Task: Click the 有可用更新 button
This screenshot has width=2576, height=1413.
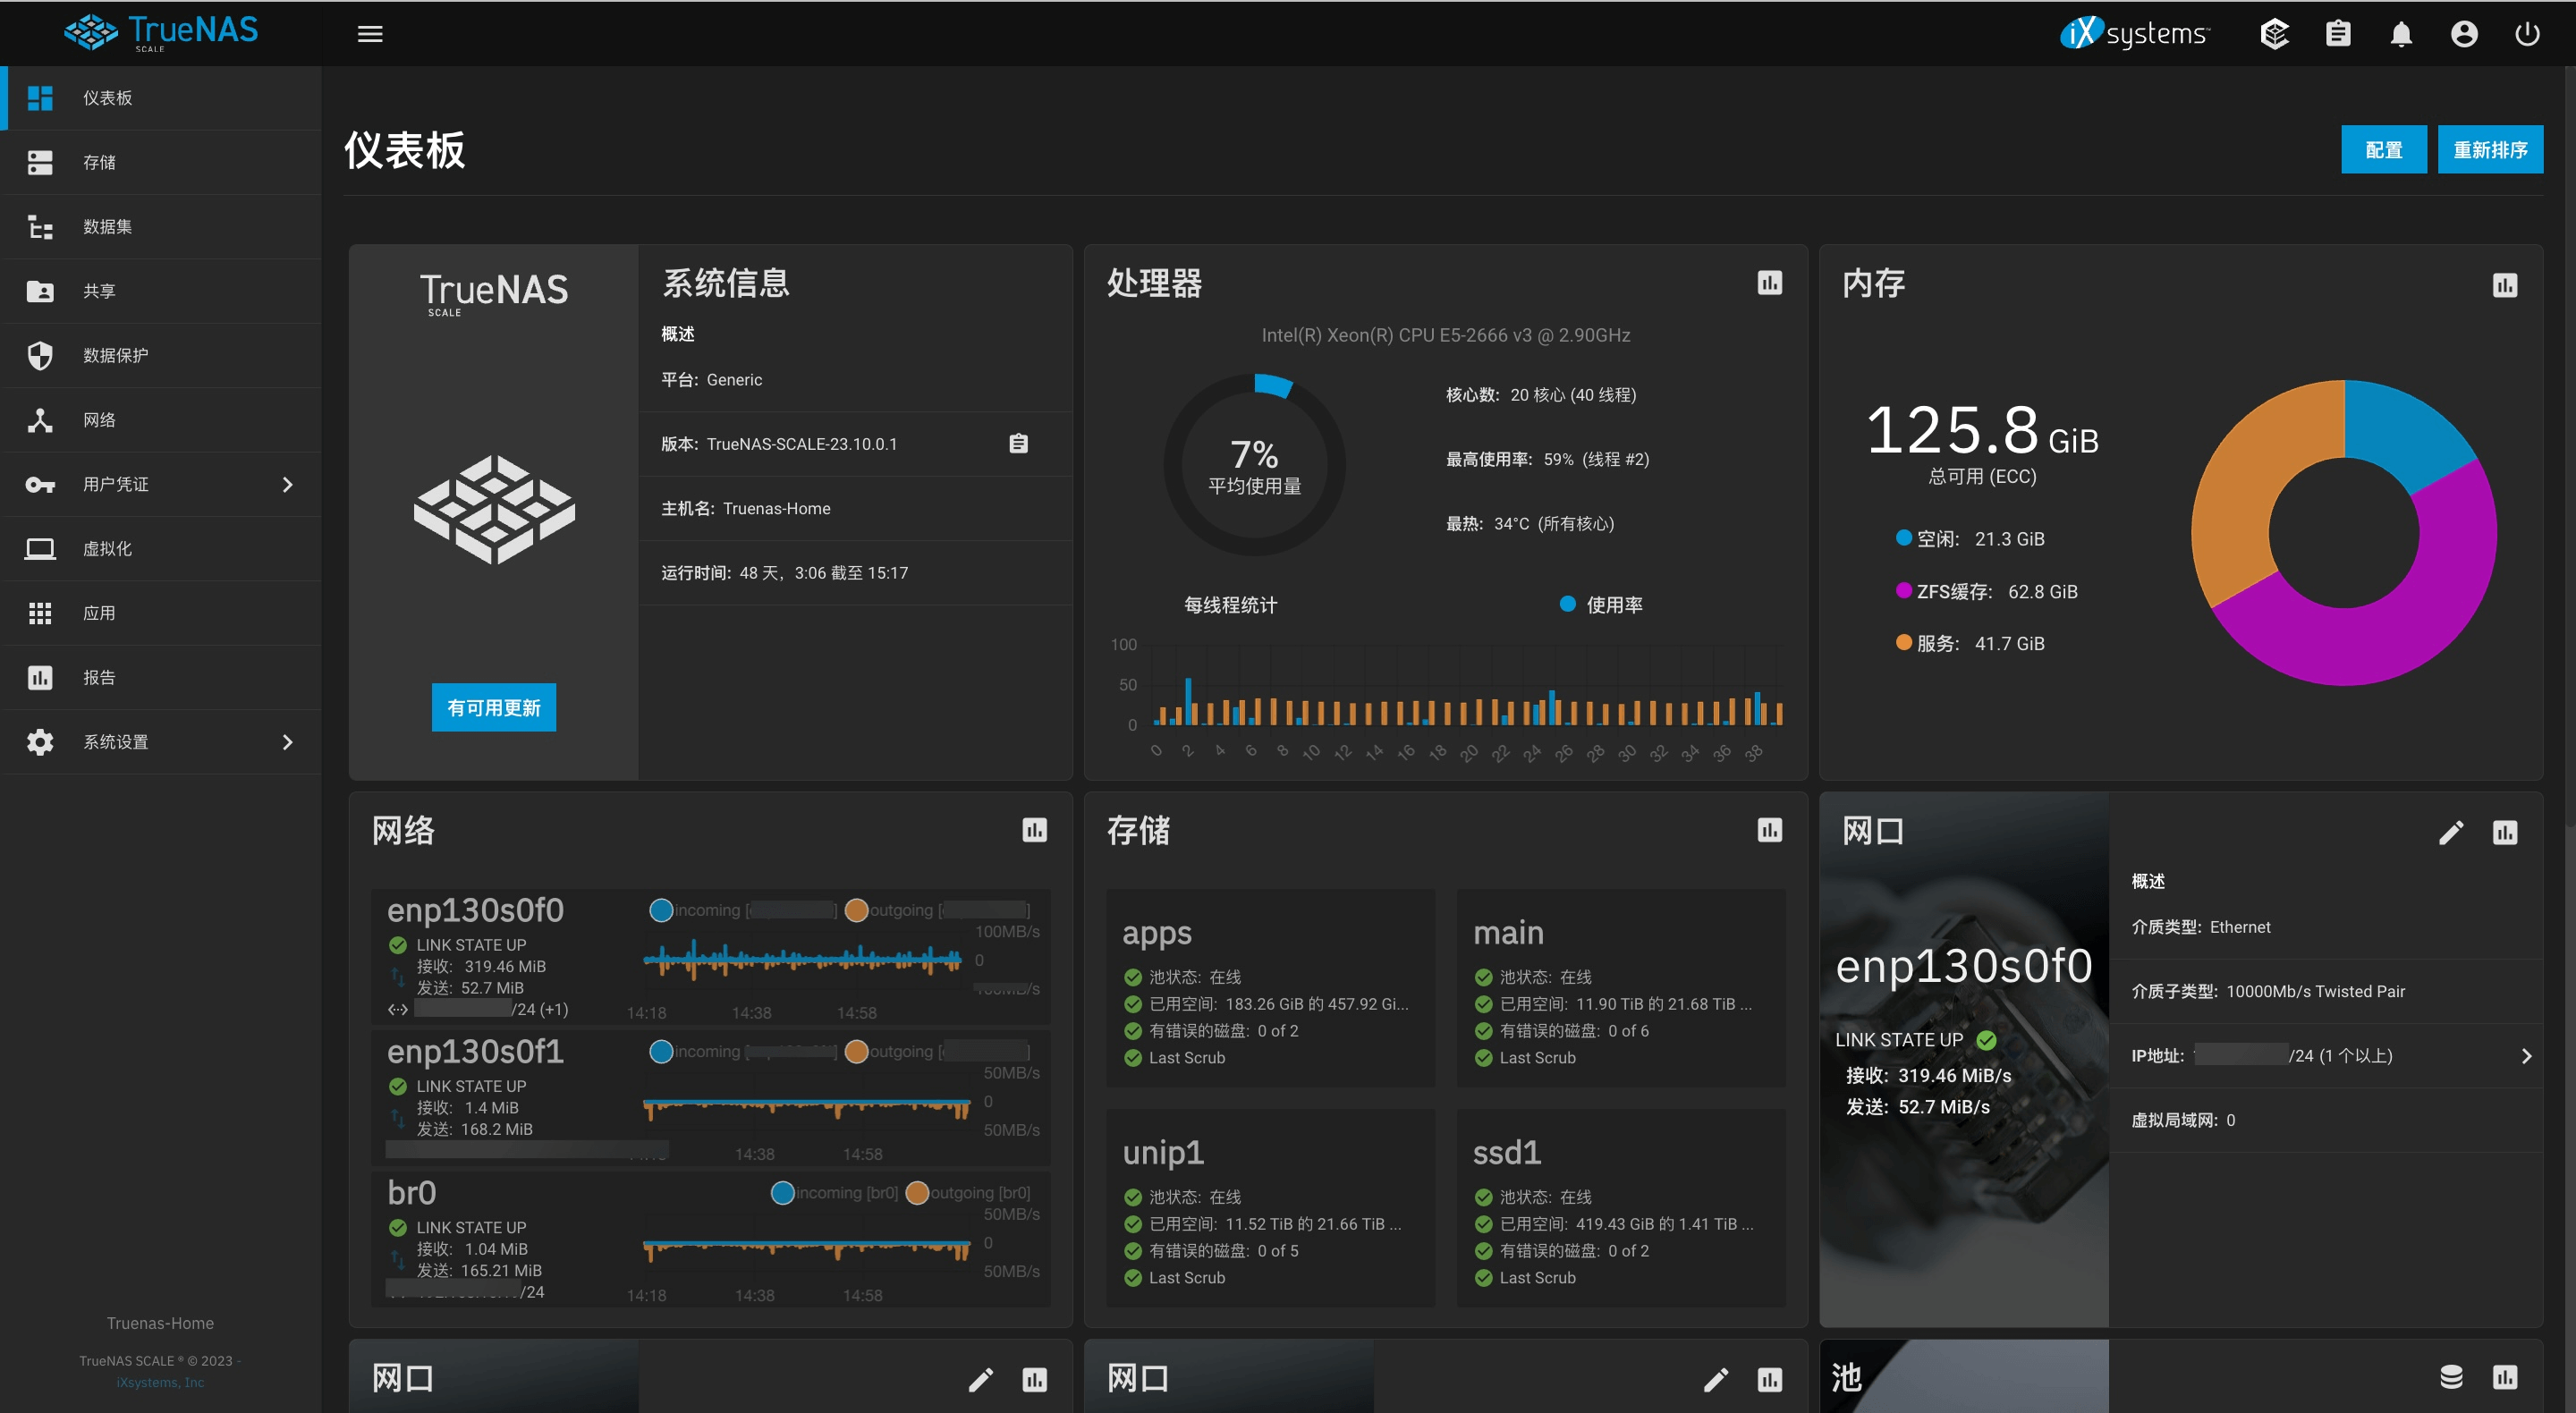Action: pyautogui.click(x=493, y=708)
